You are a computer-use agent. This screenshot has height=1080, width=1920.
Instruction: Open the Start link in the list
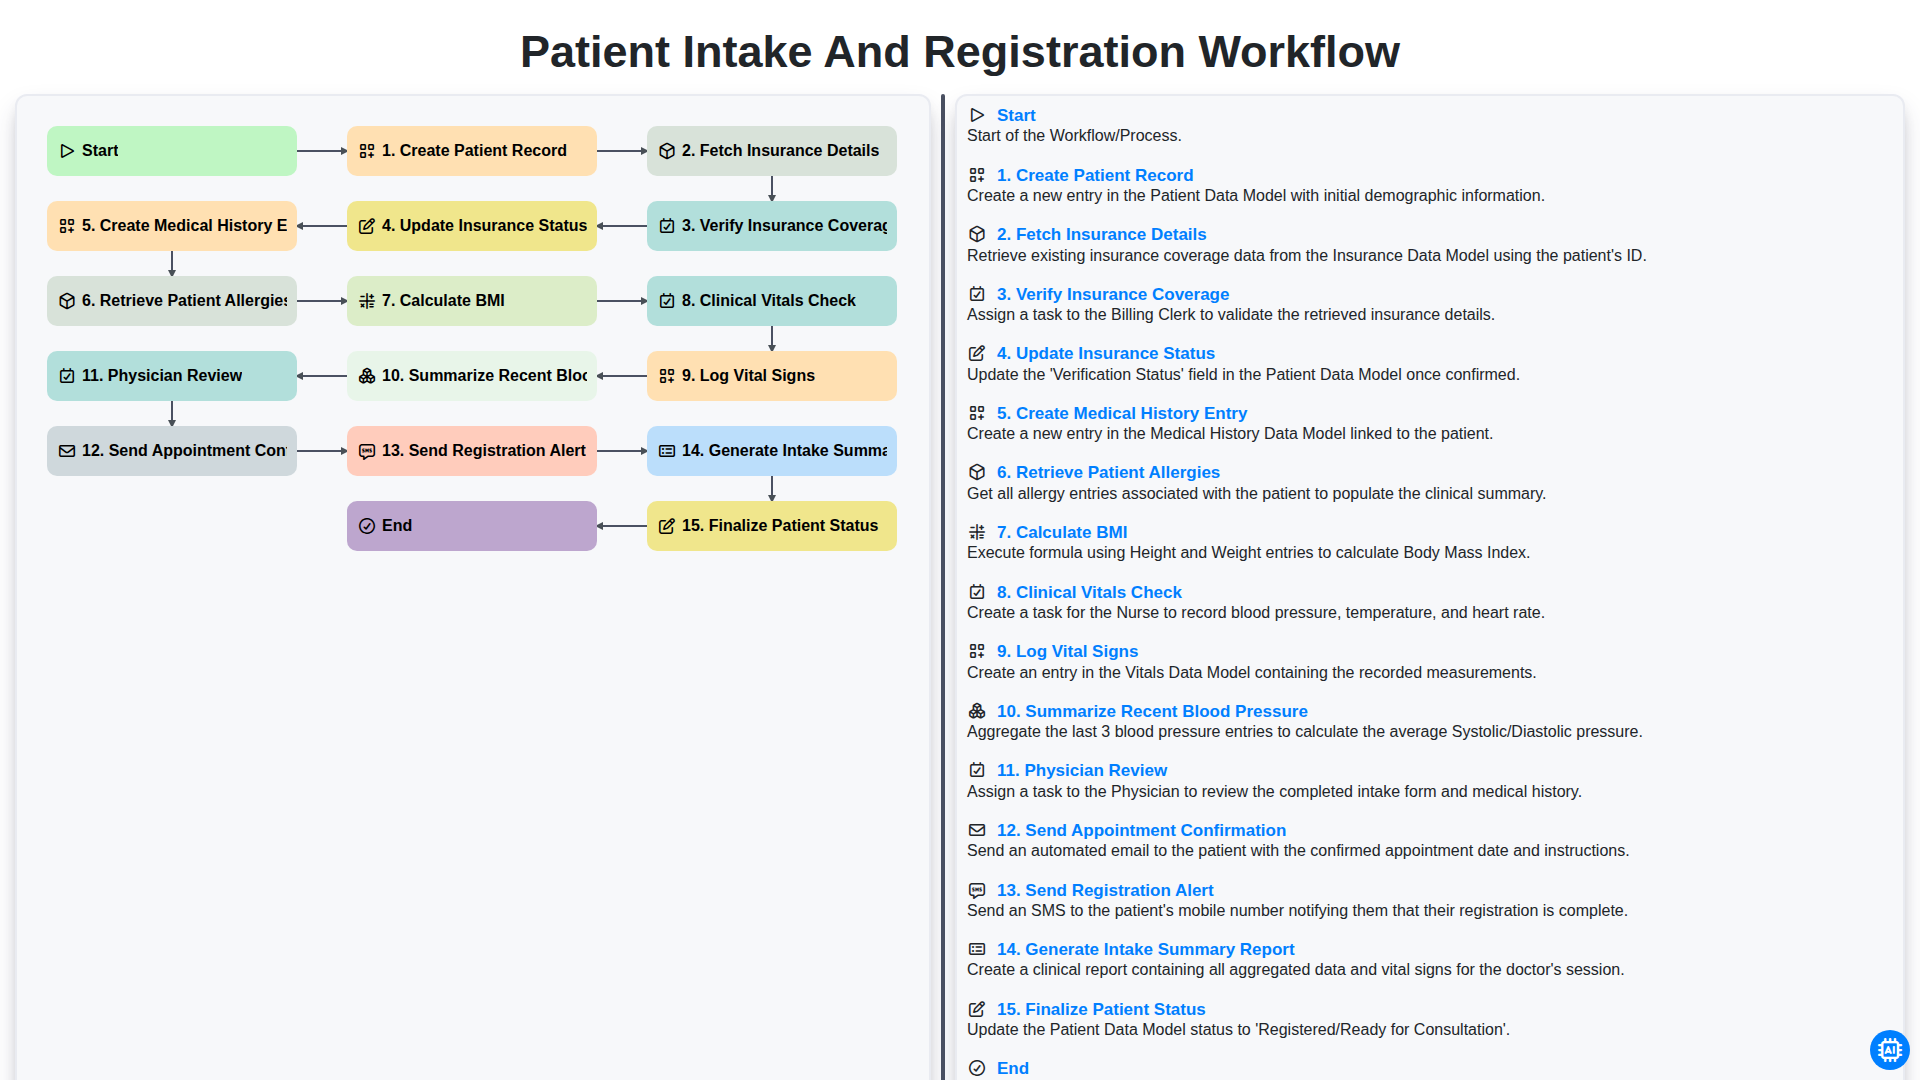(1016, 115)
